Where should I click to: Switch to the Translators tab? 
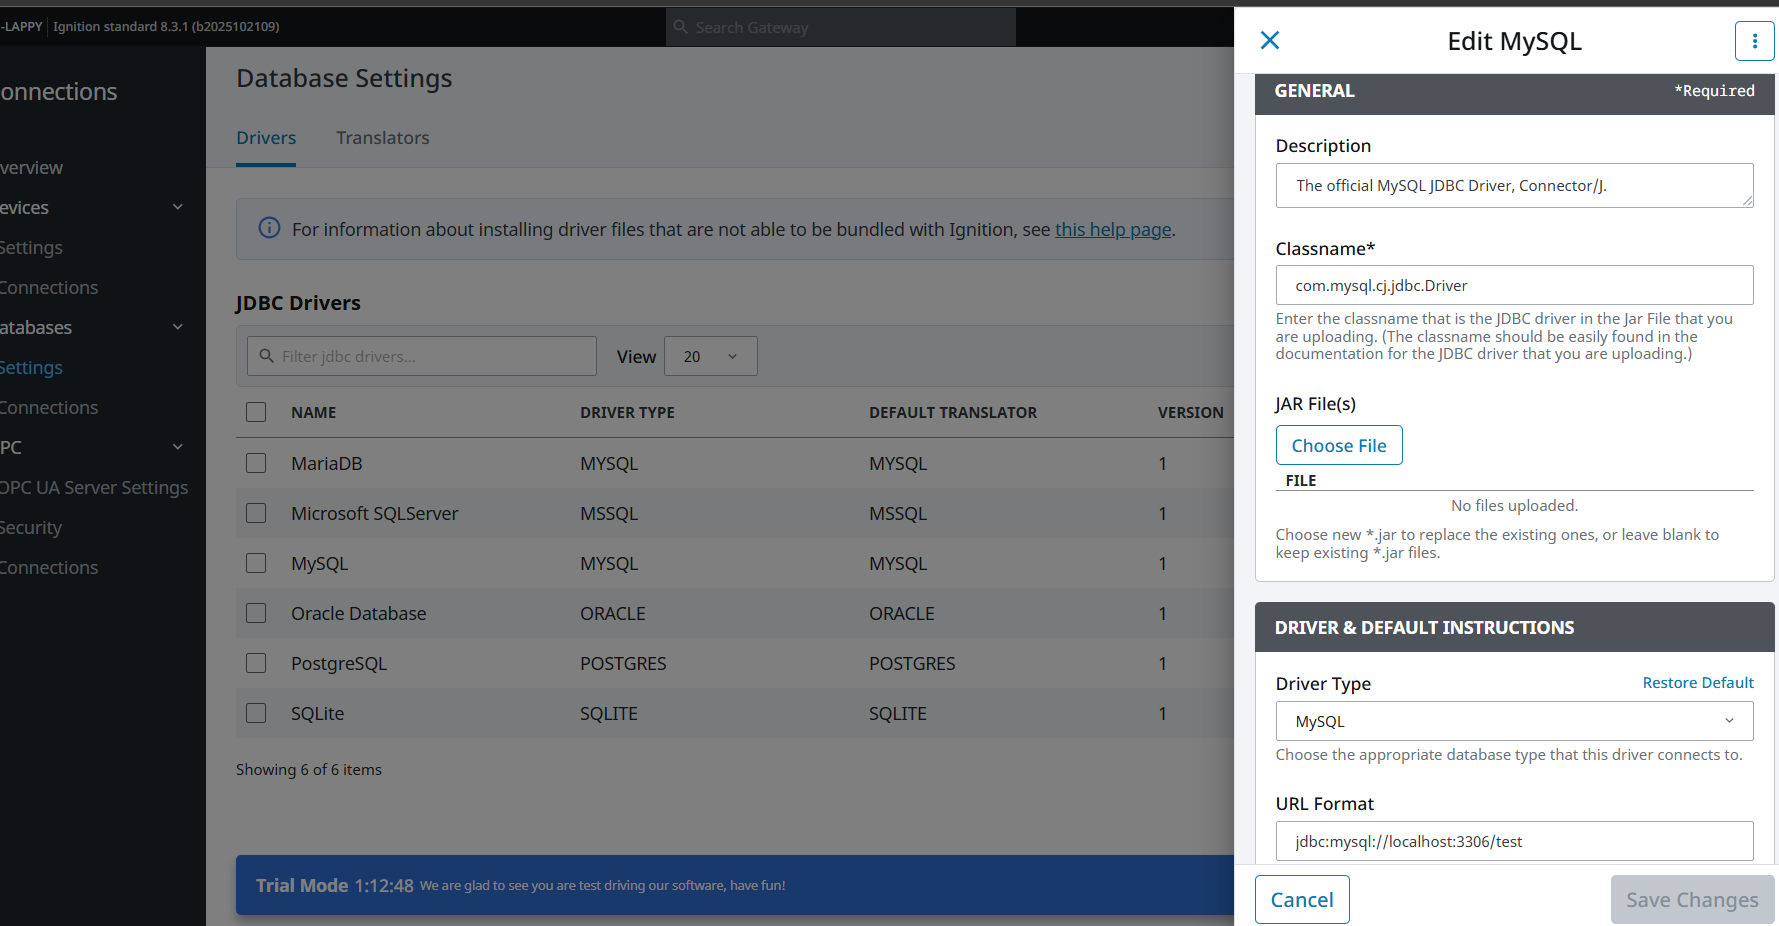[382, 138]
